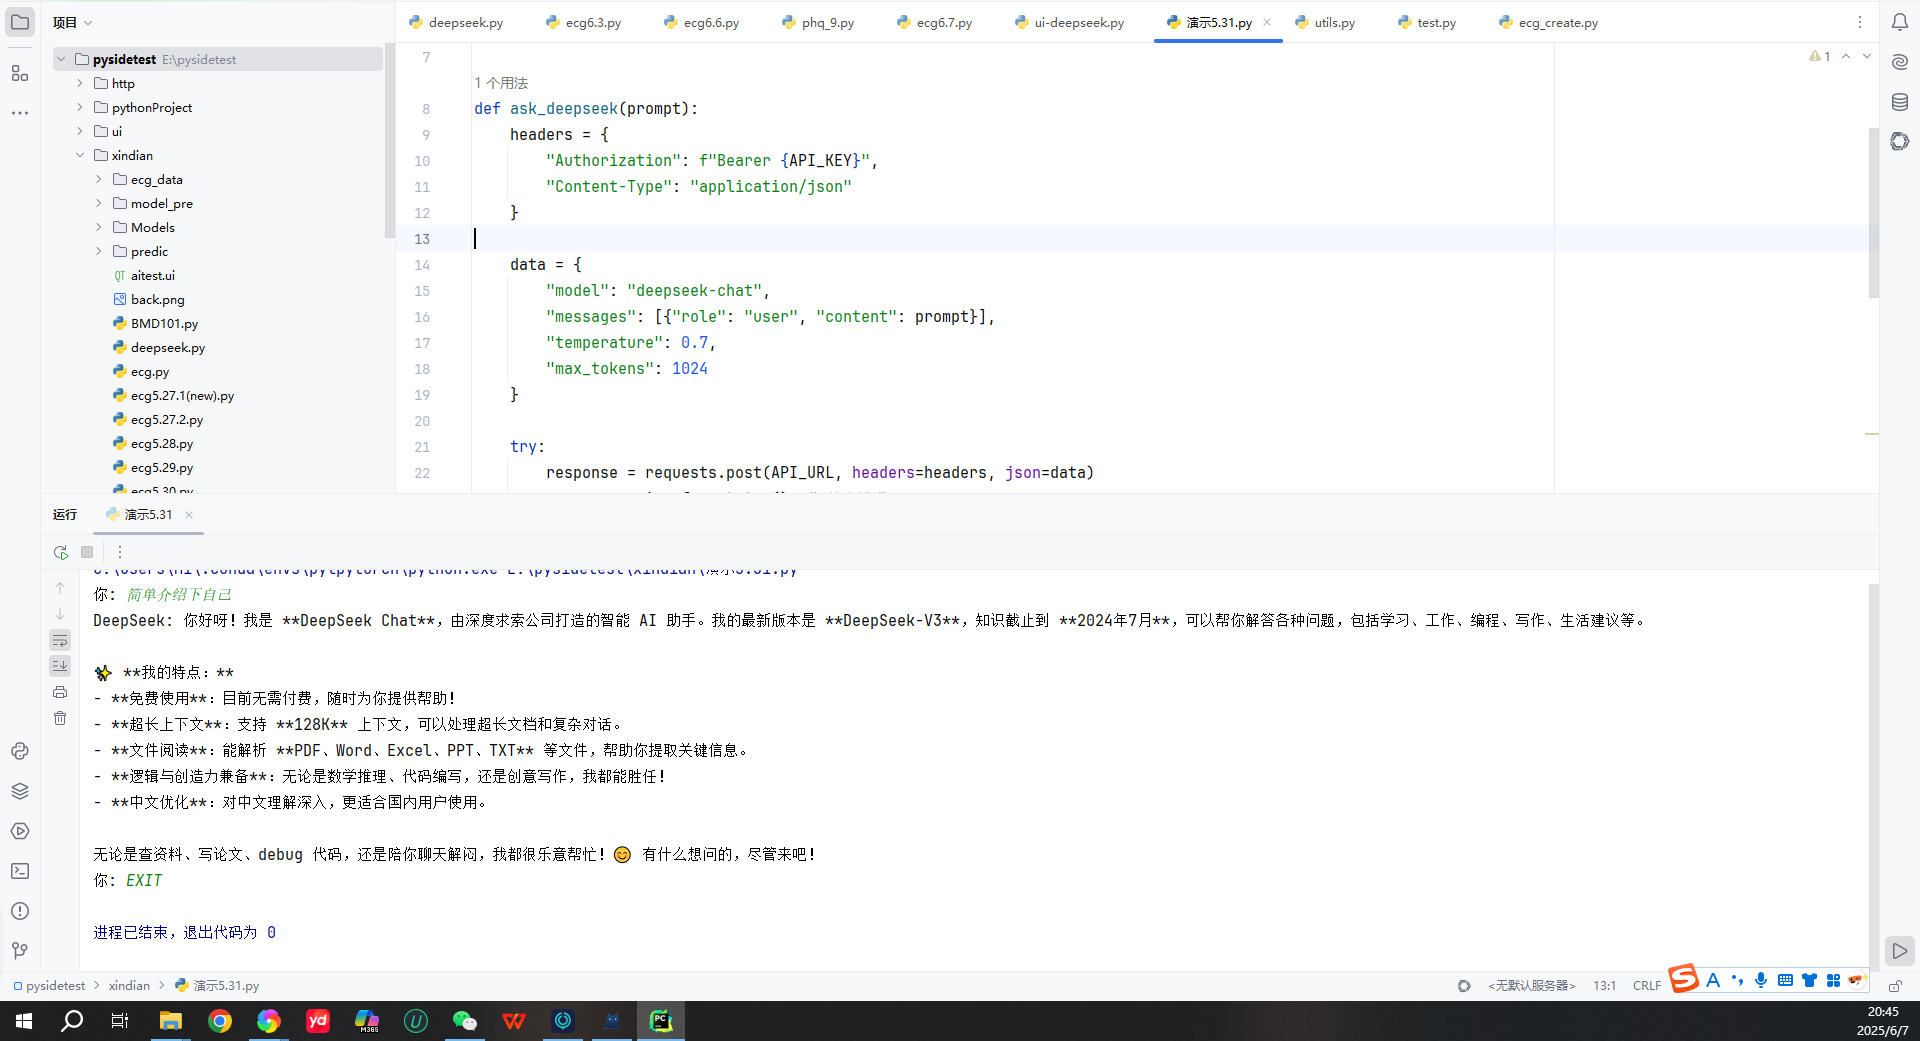Close the 演示5.31.py editor tab
The image size is (1920, 1041).
tap(1267, 22)
